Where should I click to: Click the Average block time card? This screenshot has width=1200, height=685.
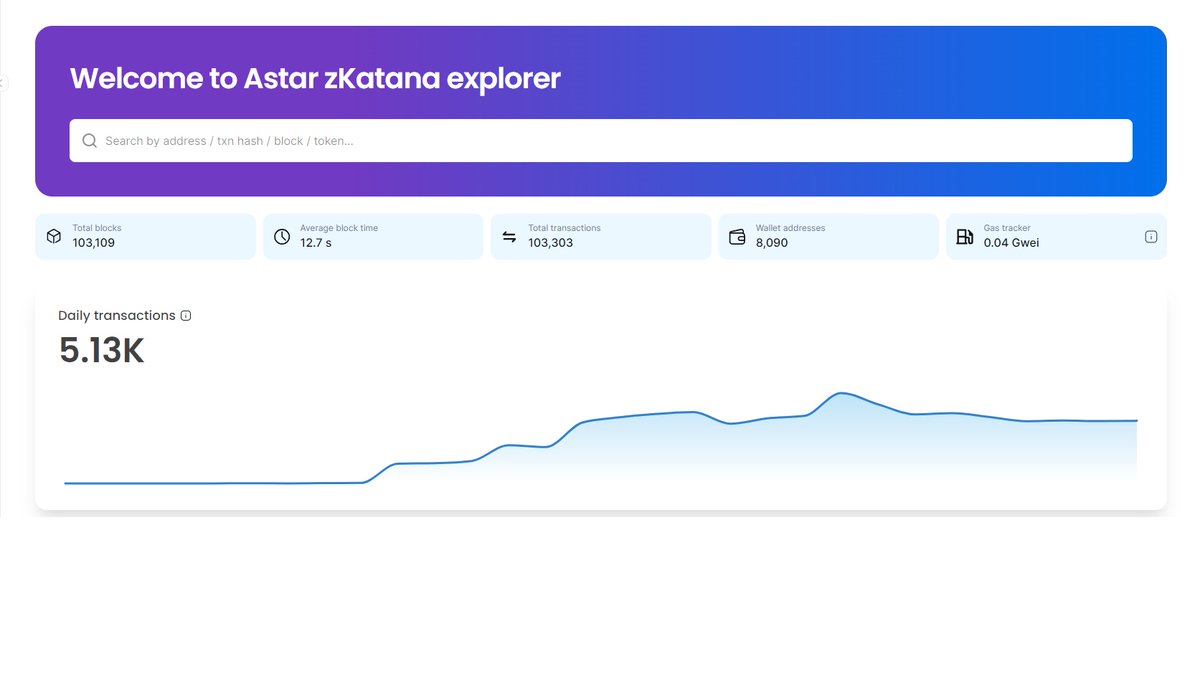(x=373, y=237)
